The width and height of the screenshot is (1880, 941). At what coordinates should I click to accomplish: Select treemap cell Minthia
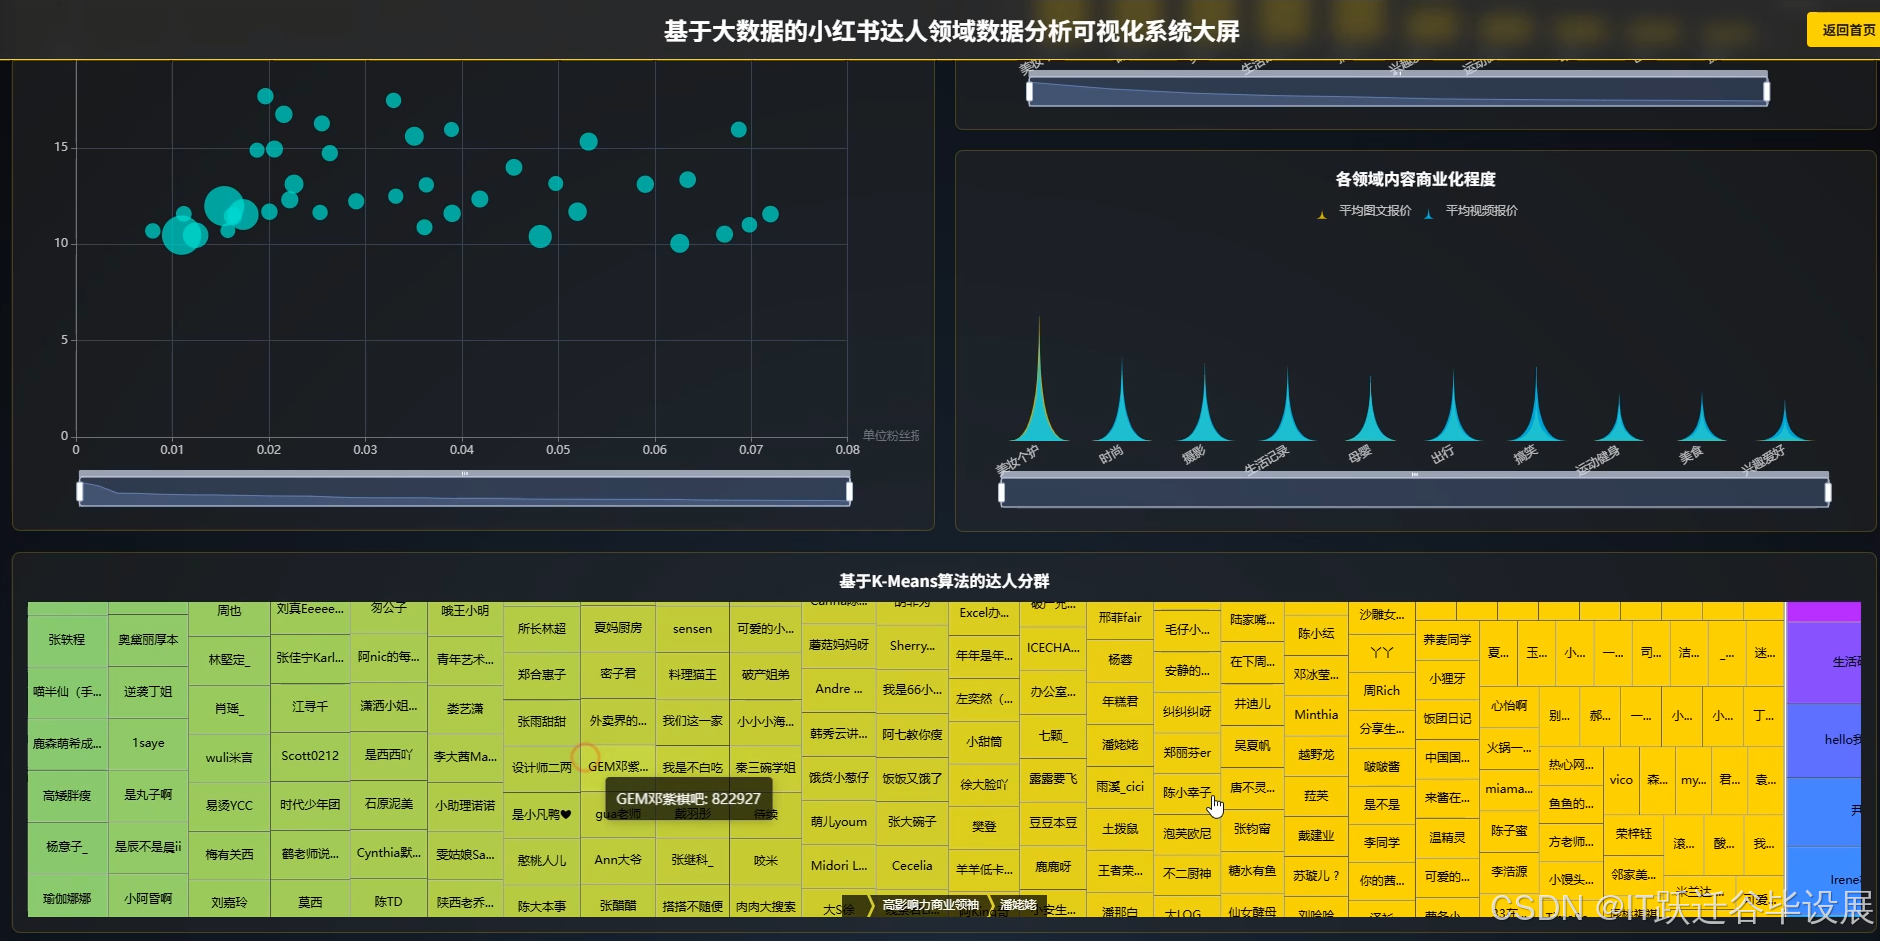pyautogui.click(x=1316, y=715)
